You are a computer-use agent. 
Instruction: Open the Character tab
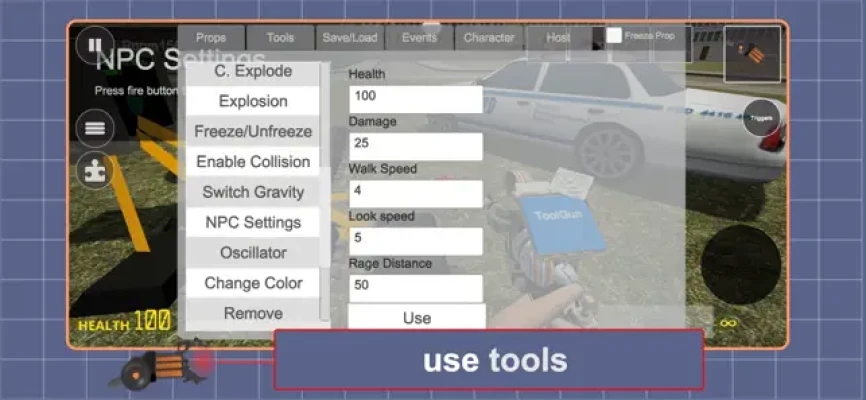pos(489,38)
